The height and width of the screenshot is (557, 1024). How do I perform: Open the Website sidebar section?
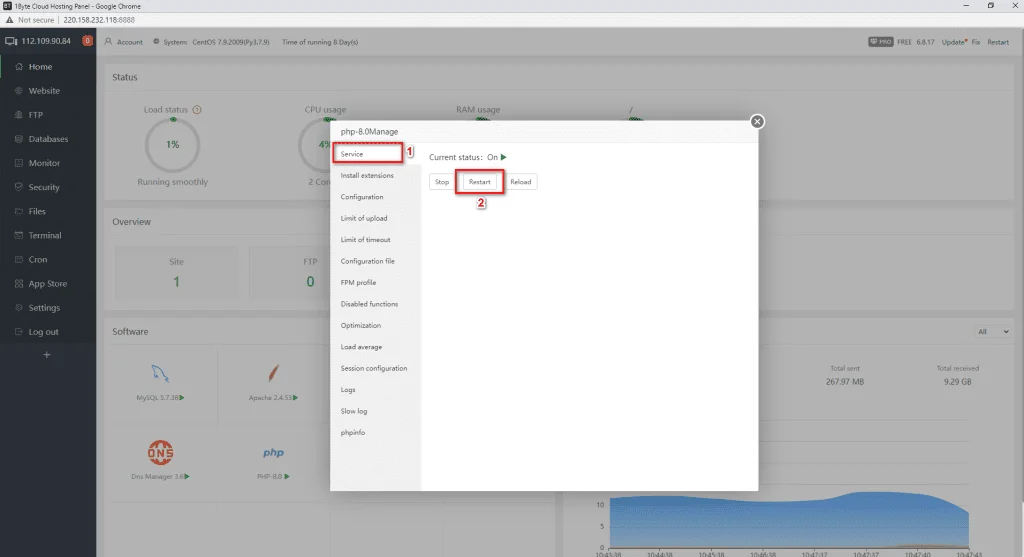tap(43, 91)
